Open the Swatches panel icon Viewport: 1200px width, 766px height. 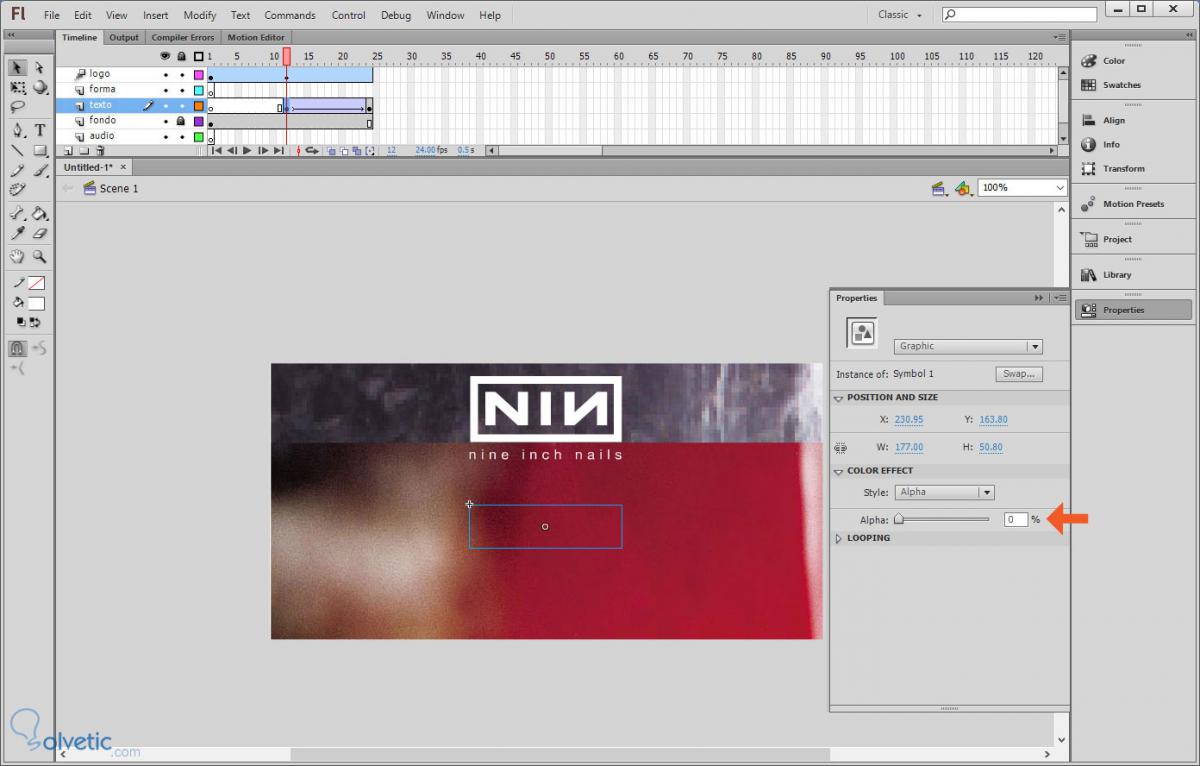tap(1089, 85)
